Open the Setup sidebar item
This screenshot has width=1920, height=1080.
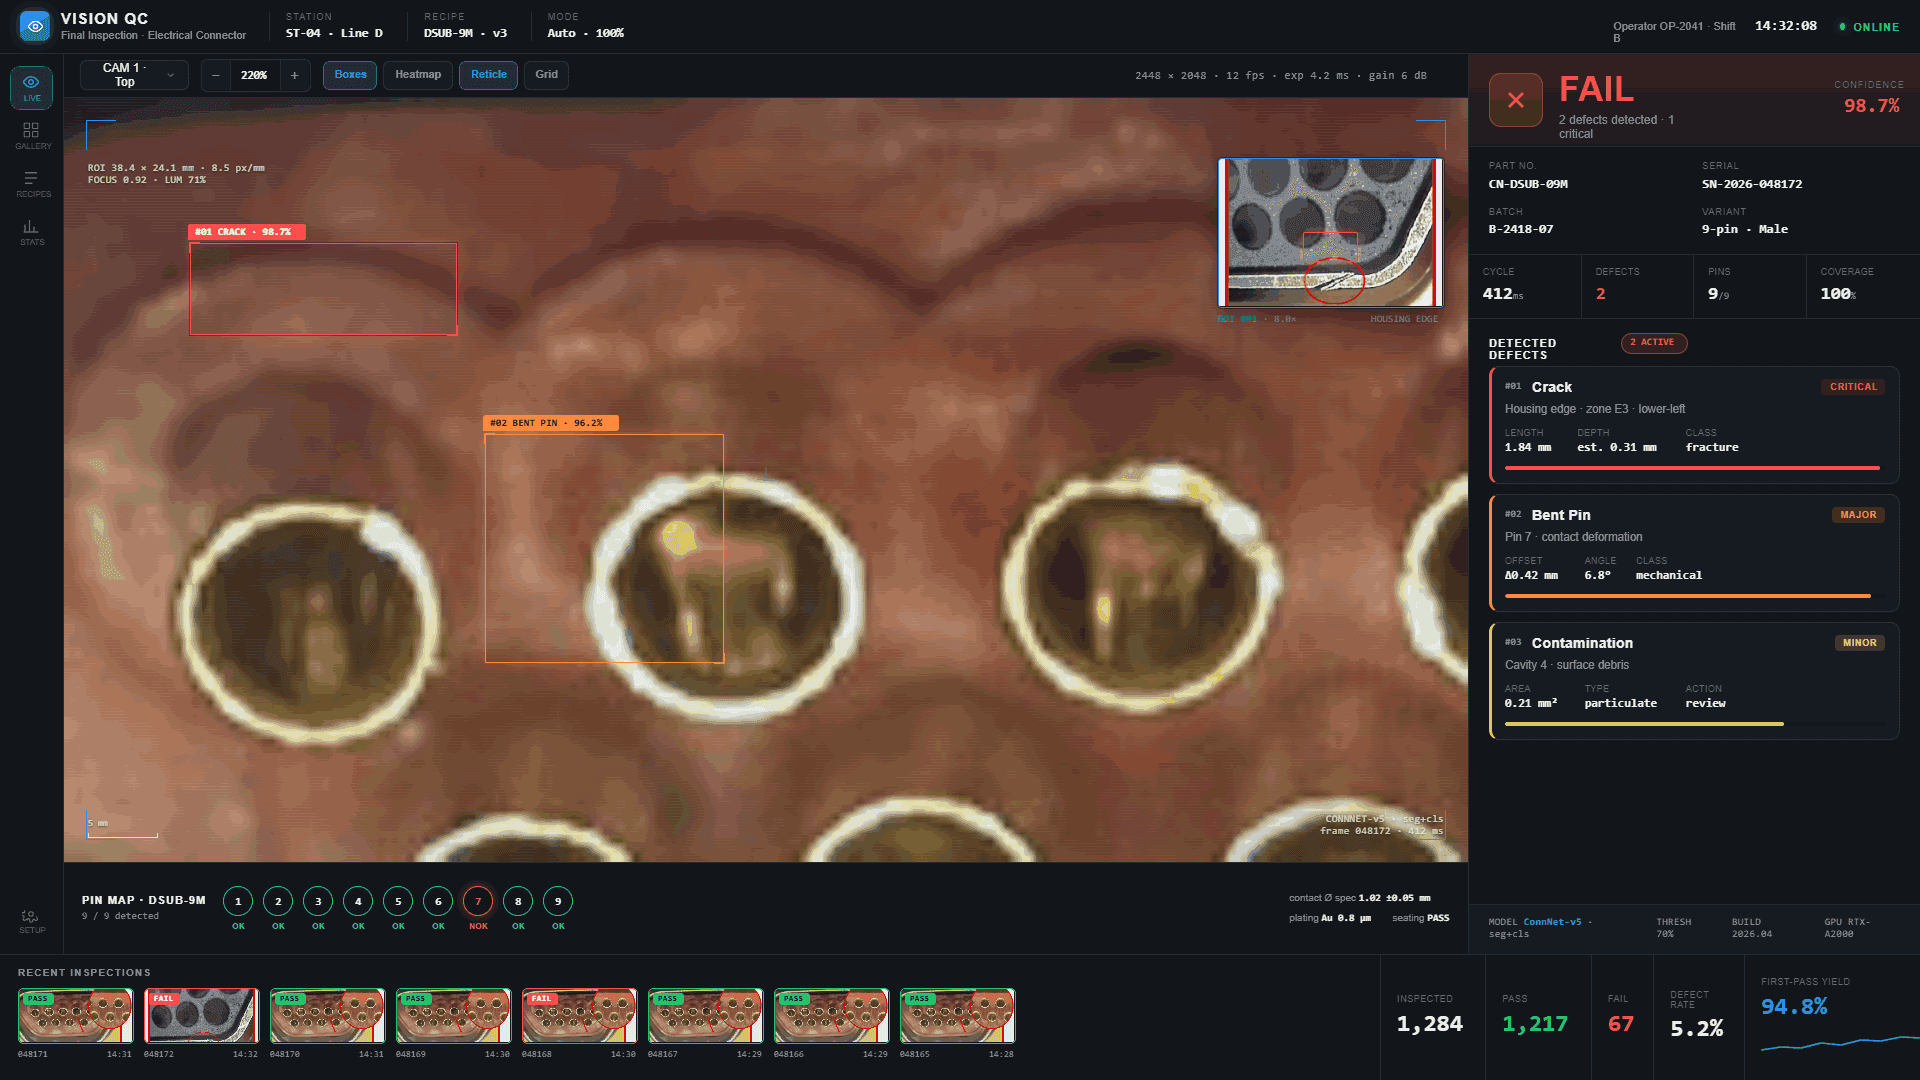point(31,921)
